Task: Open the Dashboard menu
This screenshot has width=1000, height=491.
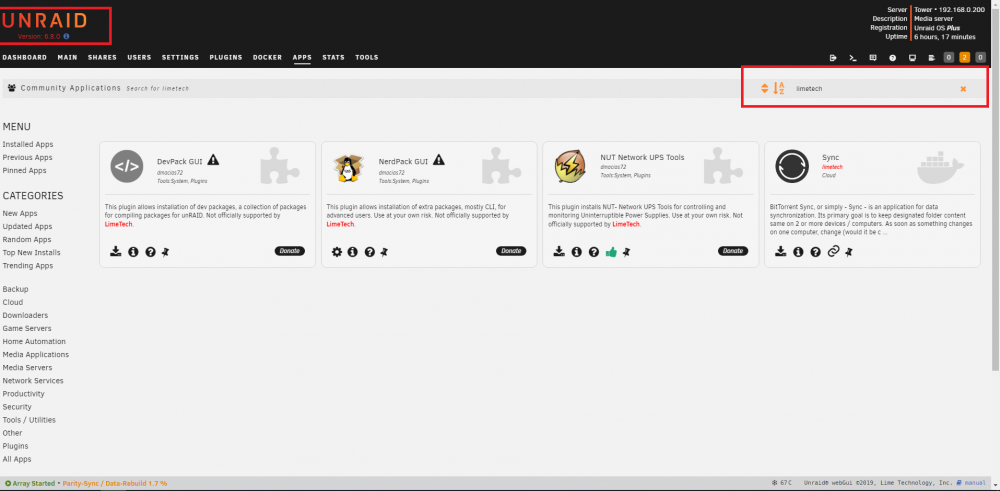Action: click(x=25, y=57)
